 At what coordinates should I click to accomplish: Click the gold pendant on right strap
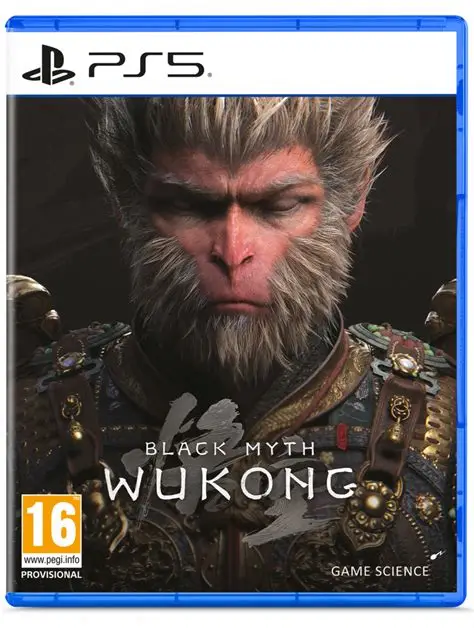tap(397, 419)
